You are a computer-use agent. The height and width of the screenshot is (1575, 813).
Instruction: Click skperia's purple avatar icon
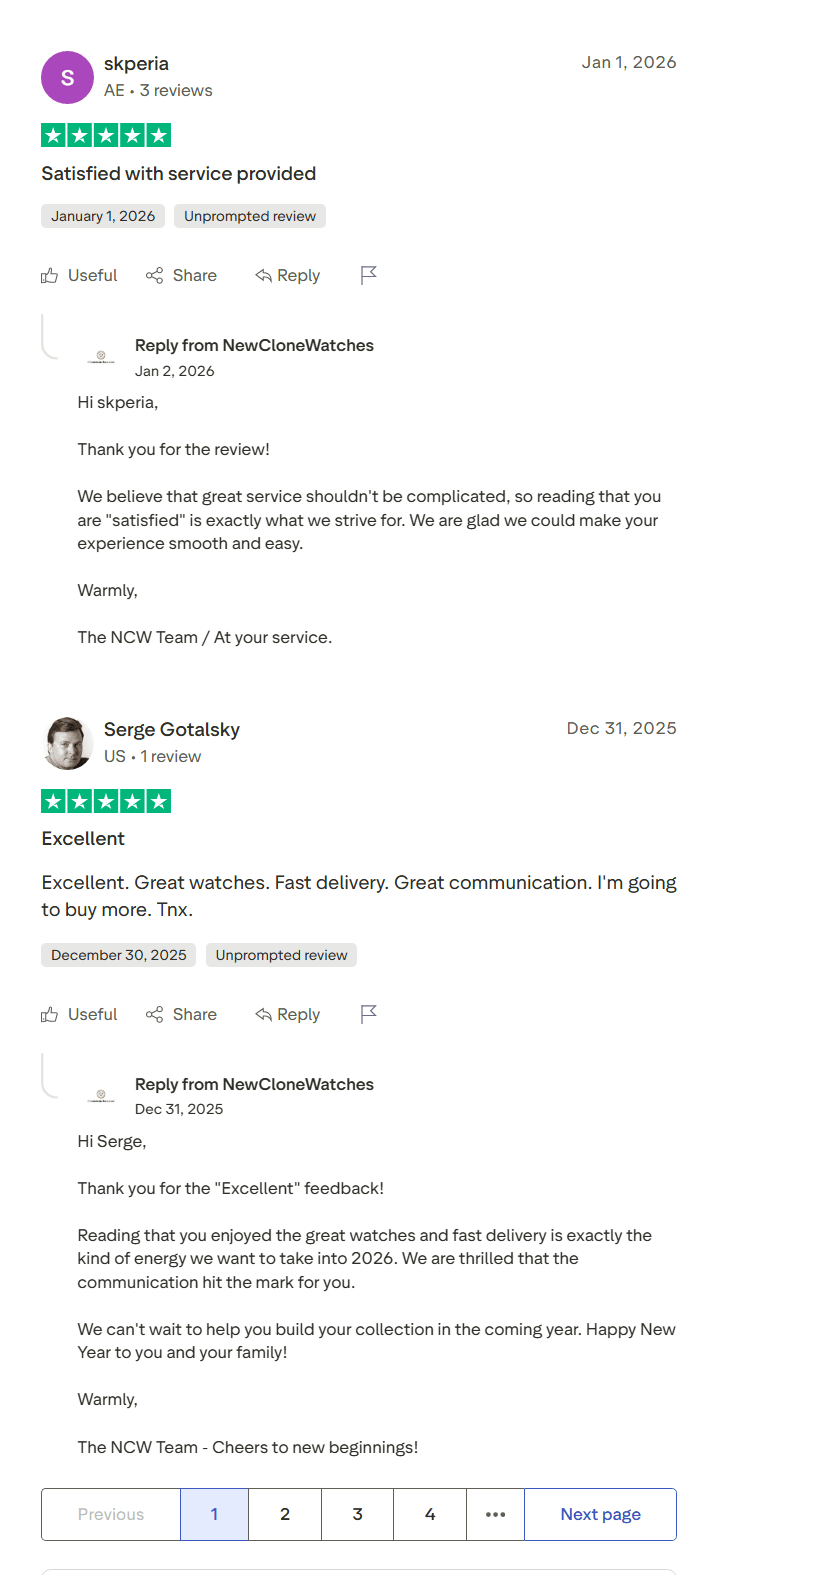click(67, 77)
